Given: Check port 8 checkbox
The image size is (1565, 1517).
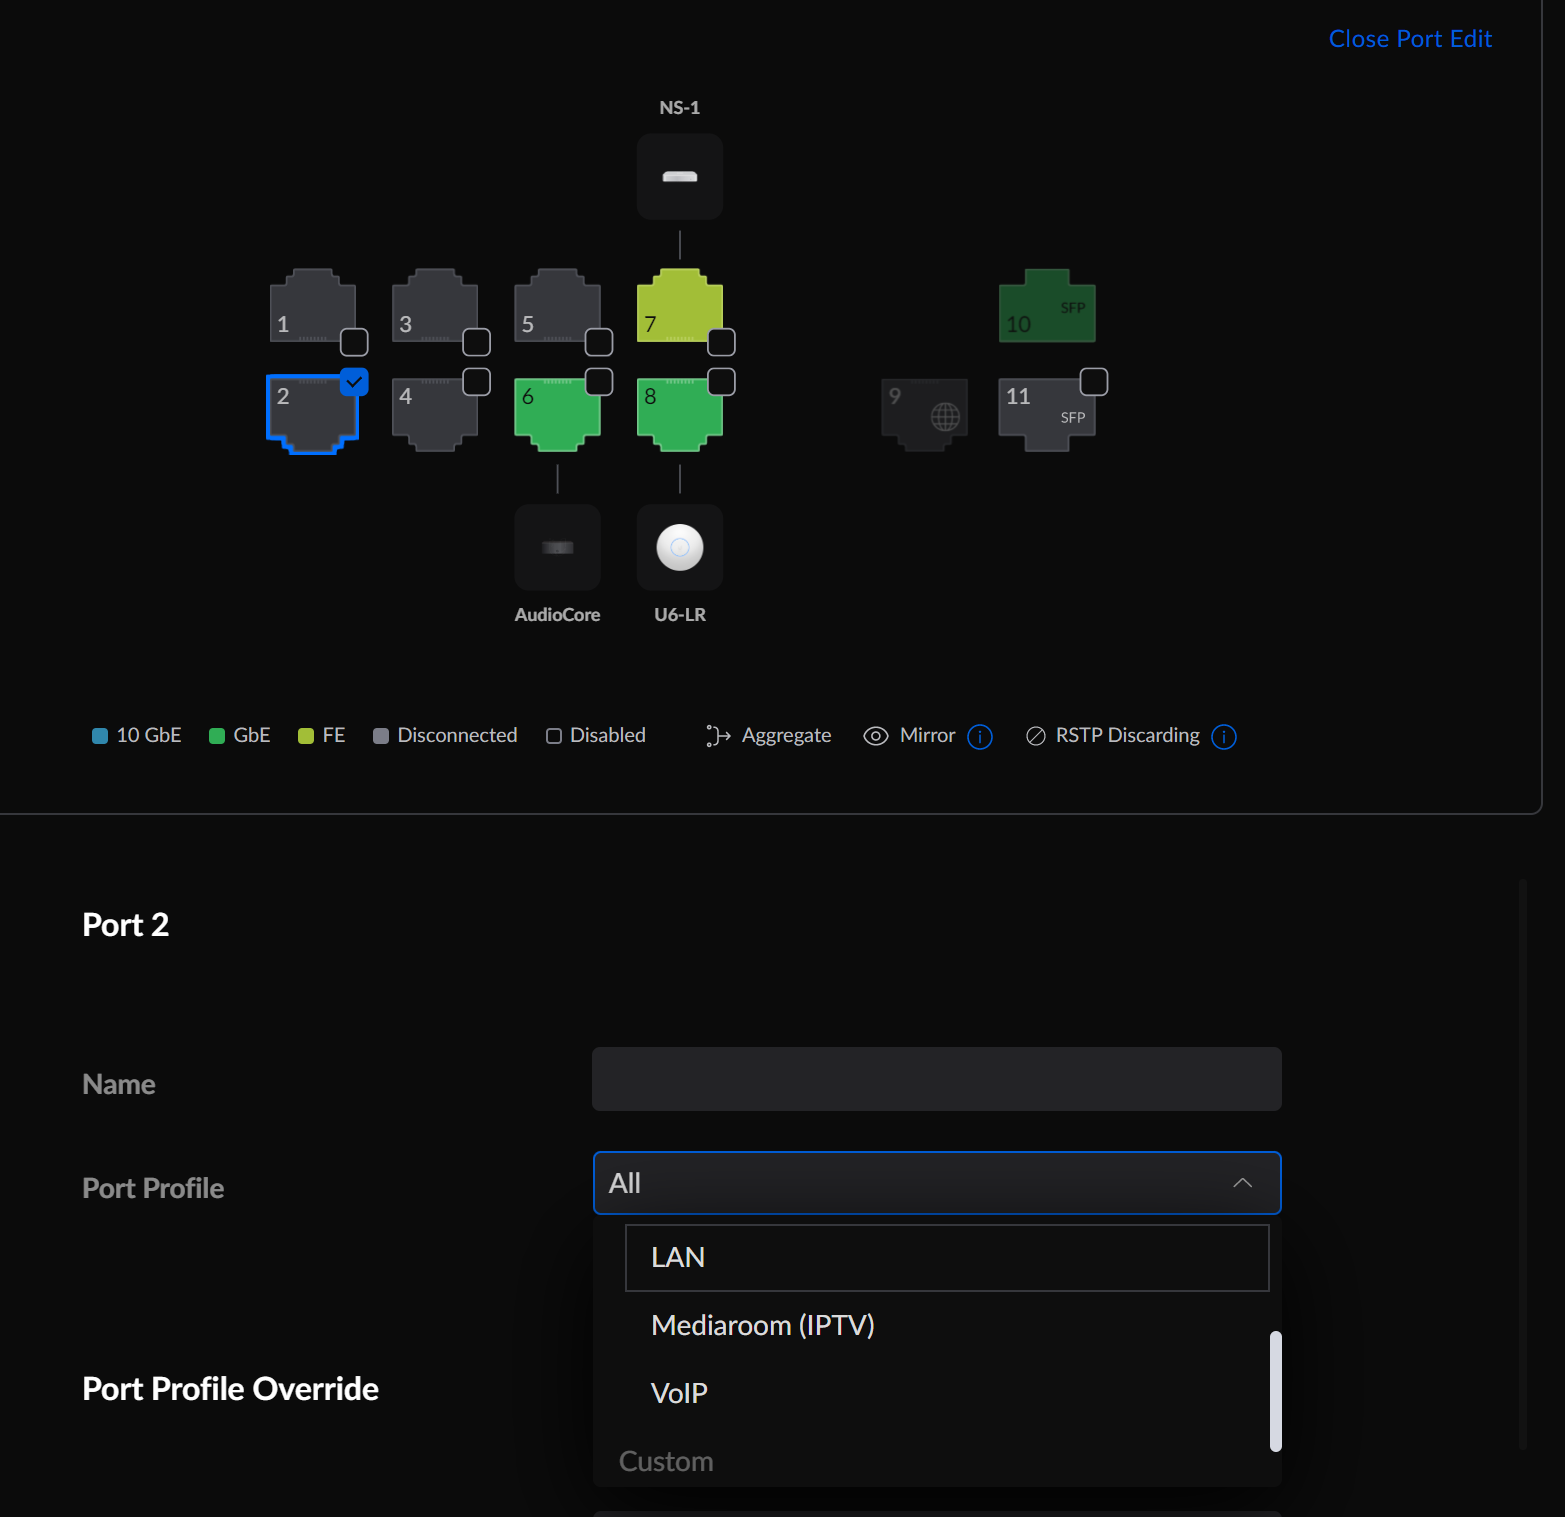Looking at the screenshot, I should tap(721, 382).
